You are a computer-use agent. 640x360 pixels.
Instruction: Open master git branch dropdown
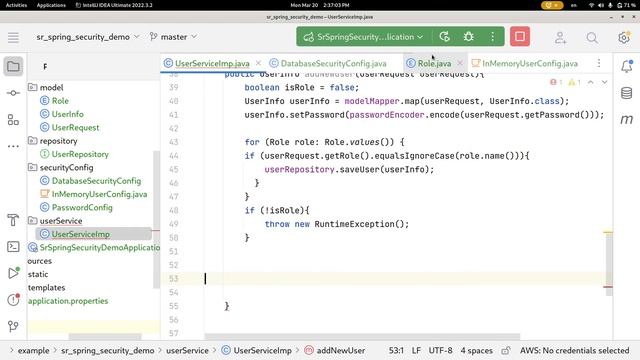(173, 37)
